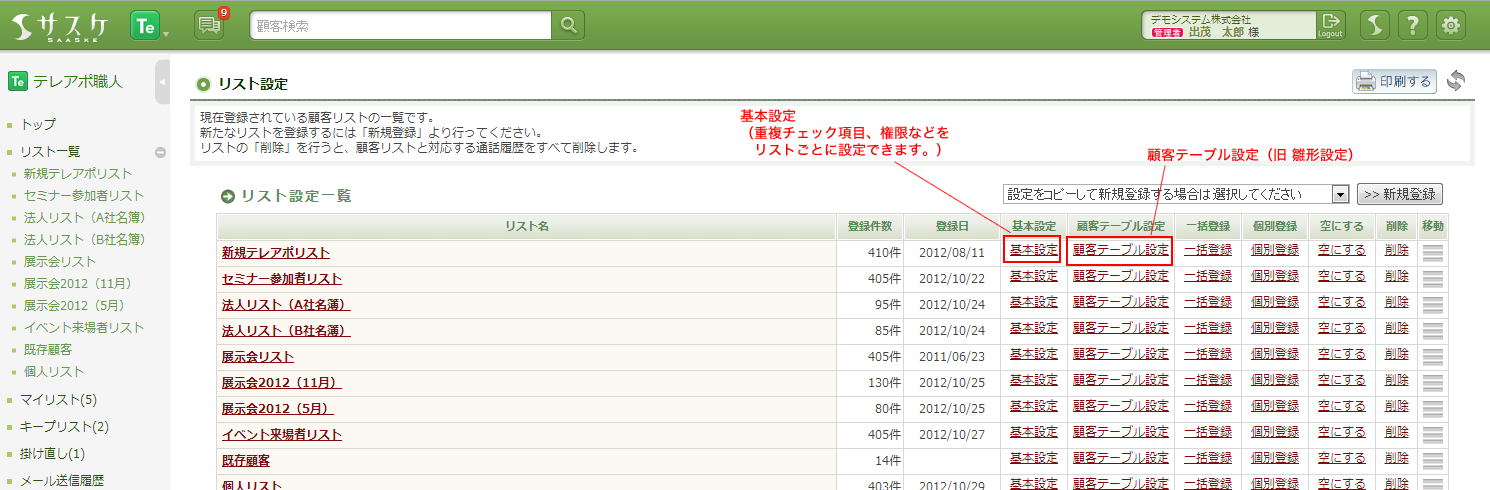Screen dimensions: 1490x490
Task: Open the Te product switcher icon
Action: click(x=146, y=27)
